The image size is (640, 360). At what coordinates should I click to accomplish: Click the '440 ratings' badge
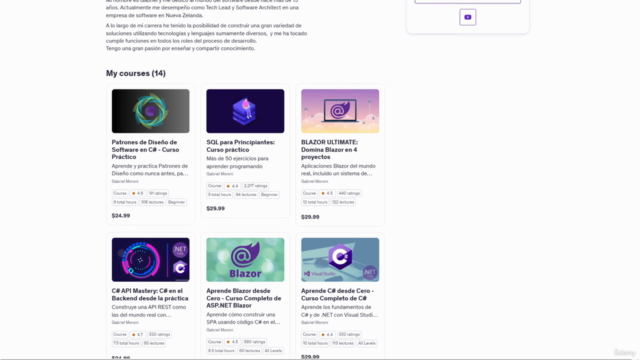point(349,193)
